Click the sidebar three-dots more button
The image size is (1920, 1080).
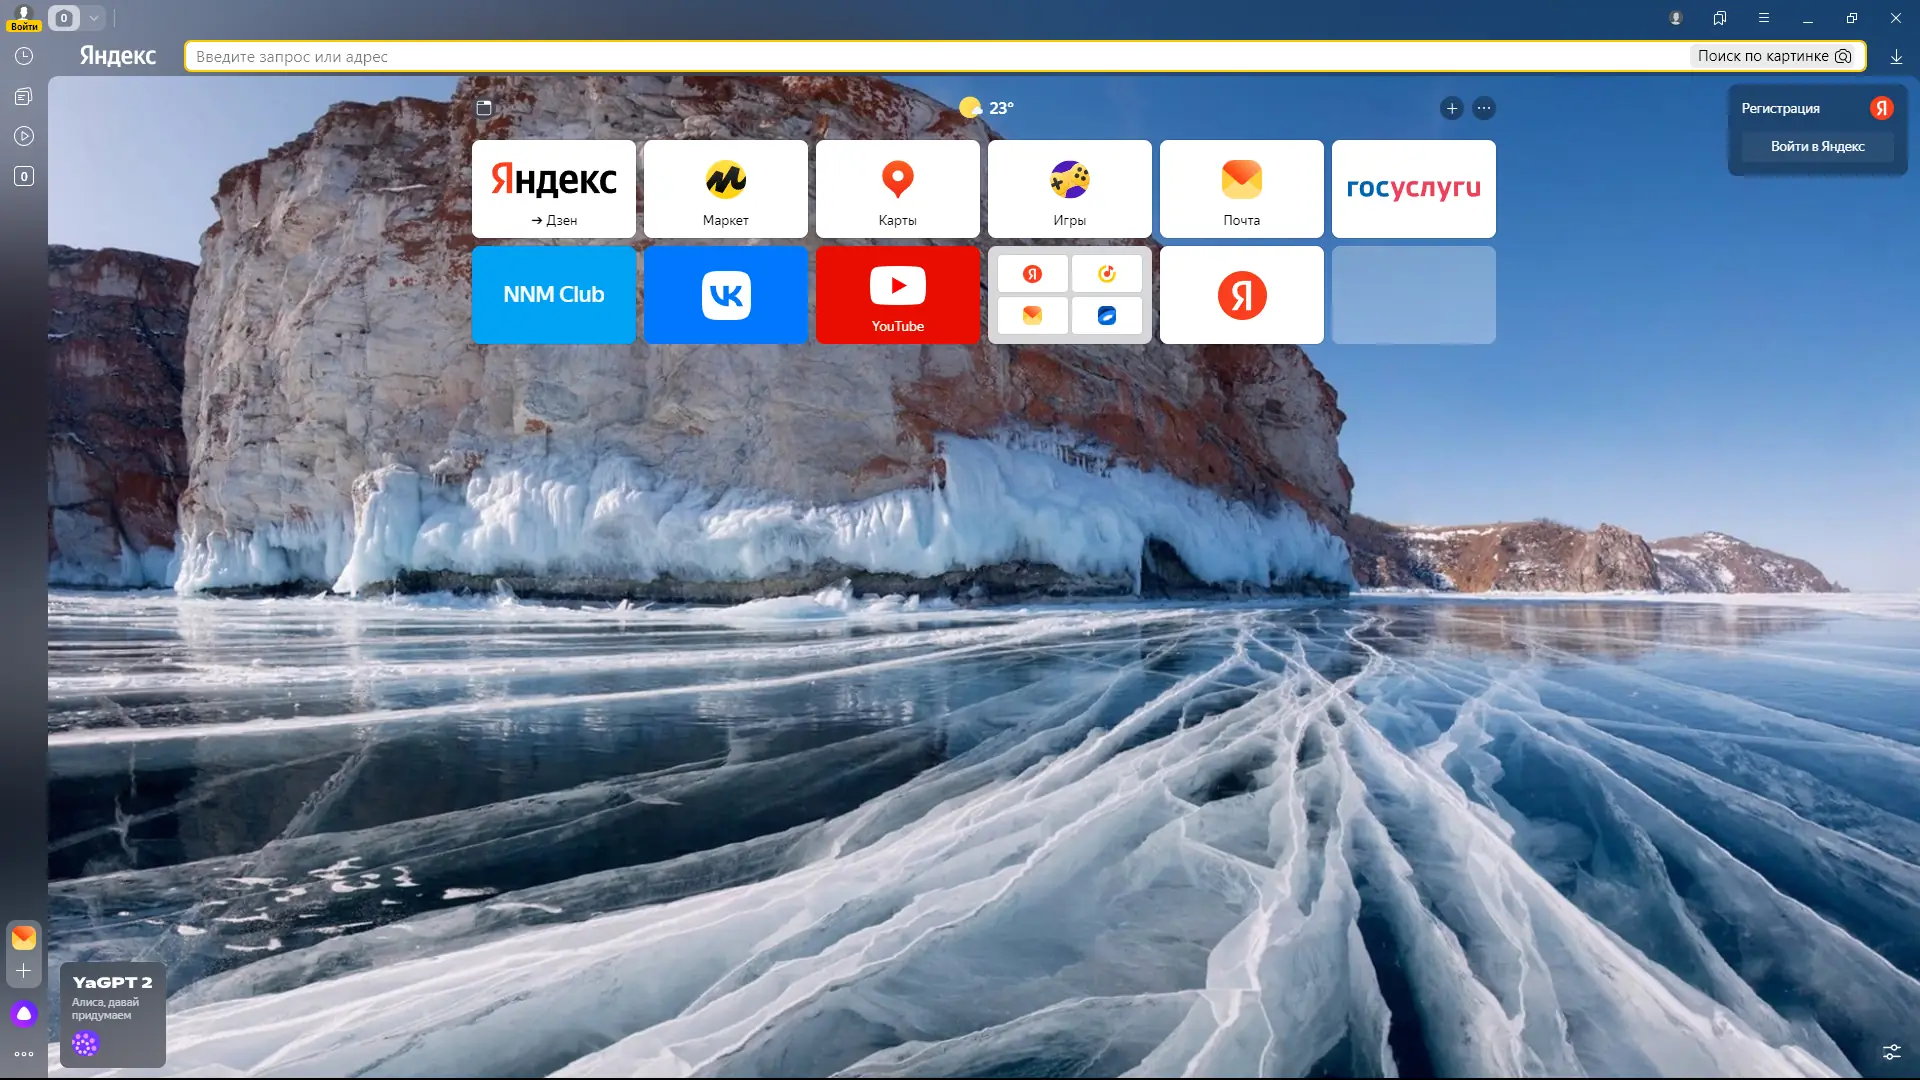(x=24, y=1054)
